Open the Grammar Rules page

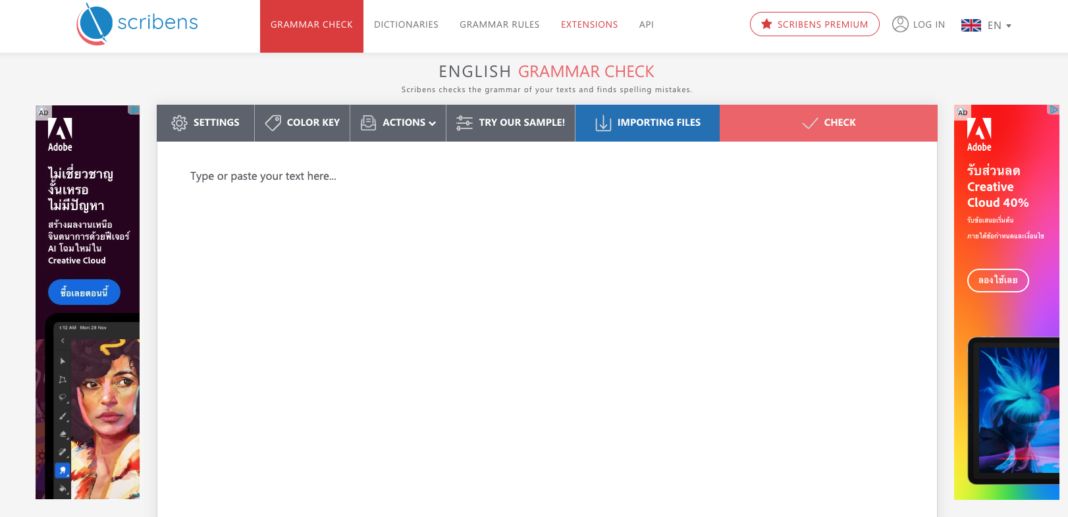tap(499, 25)
